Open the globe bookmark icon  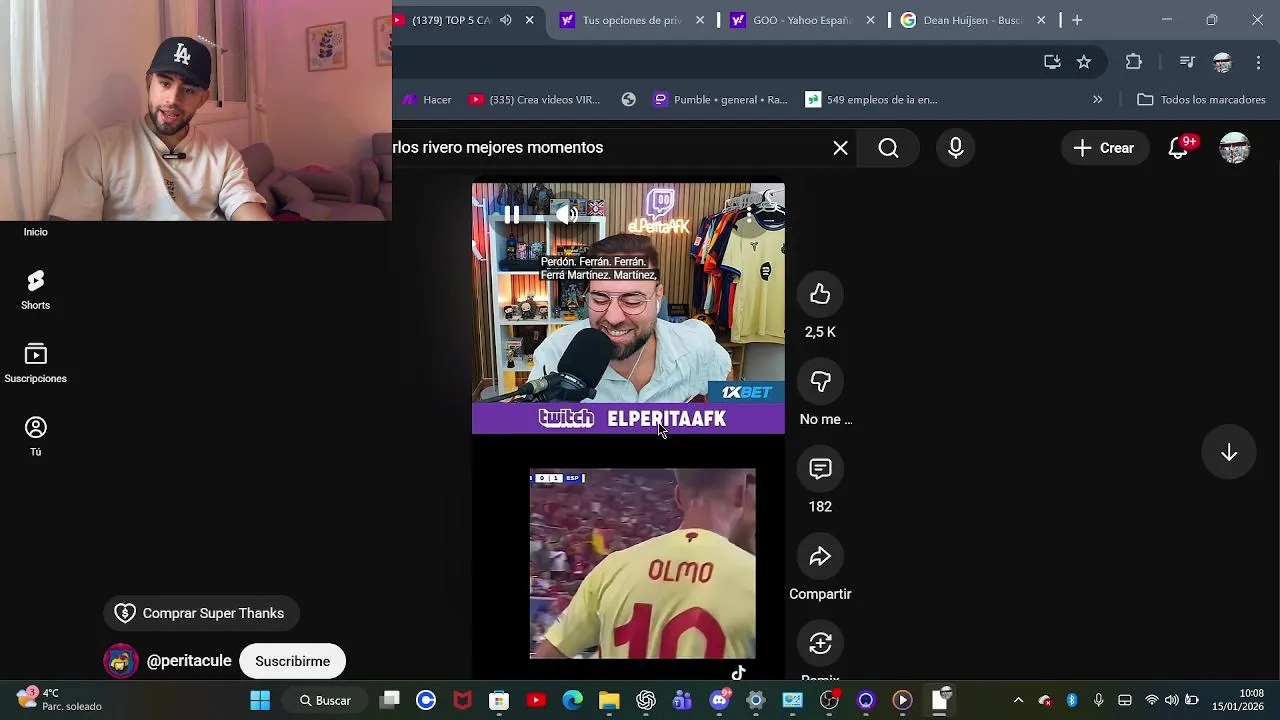tap(628, 100)
